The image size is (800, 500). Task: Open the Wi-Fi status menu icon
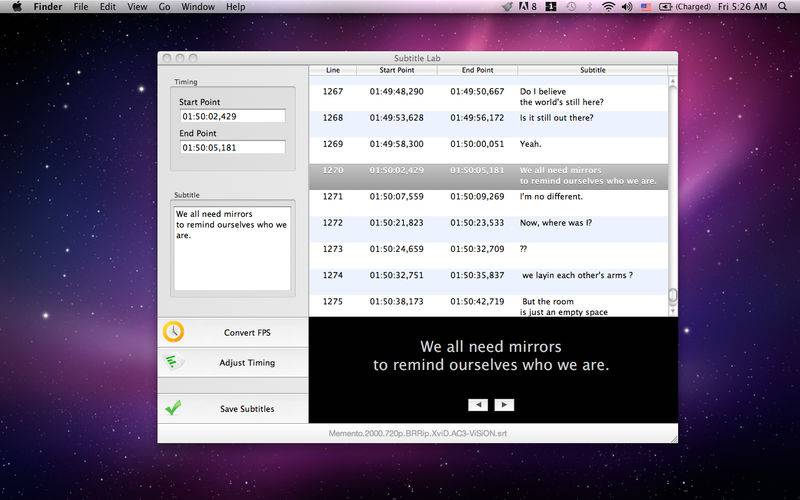[608, 7]
